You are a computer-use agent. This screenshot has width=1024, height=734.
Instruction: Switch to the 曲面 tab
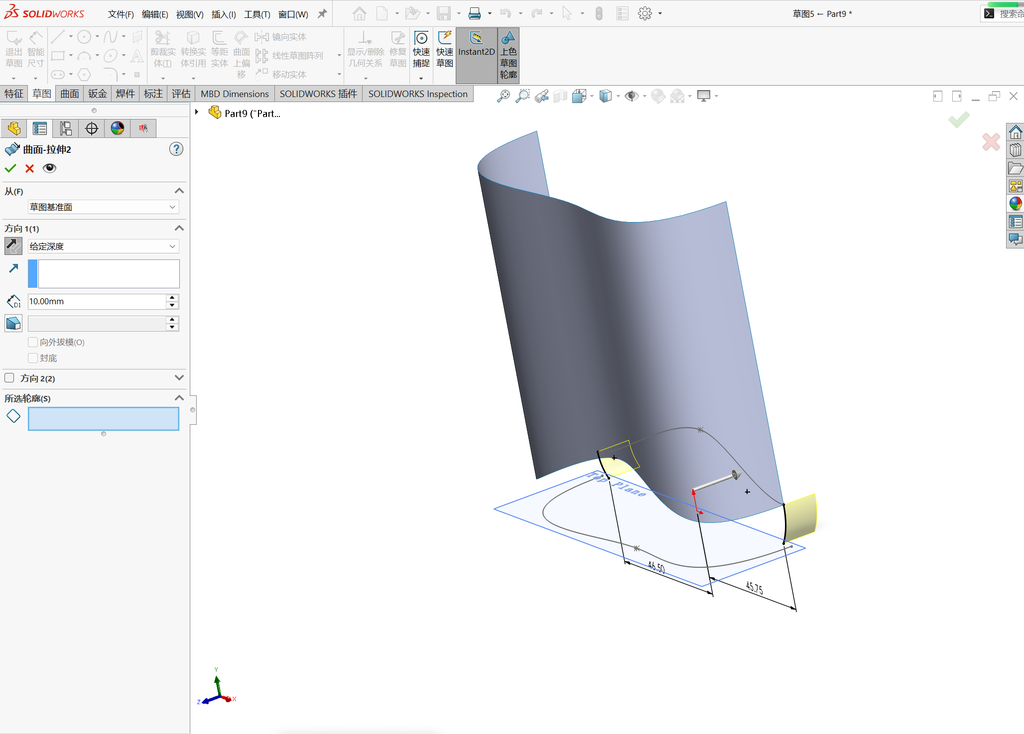point(70,93)
